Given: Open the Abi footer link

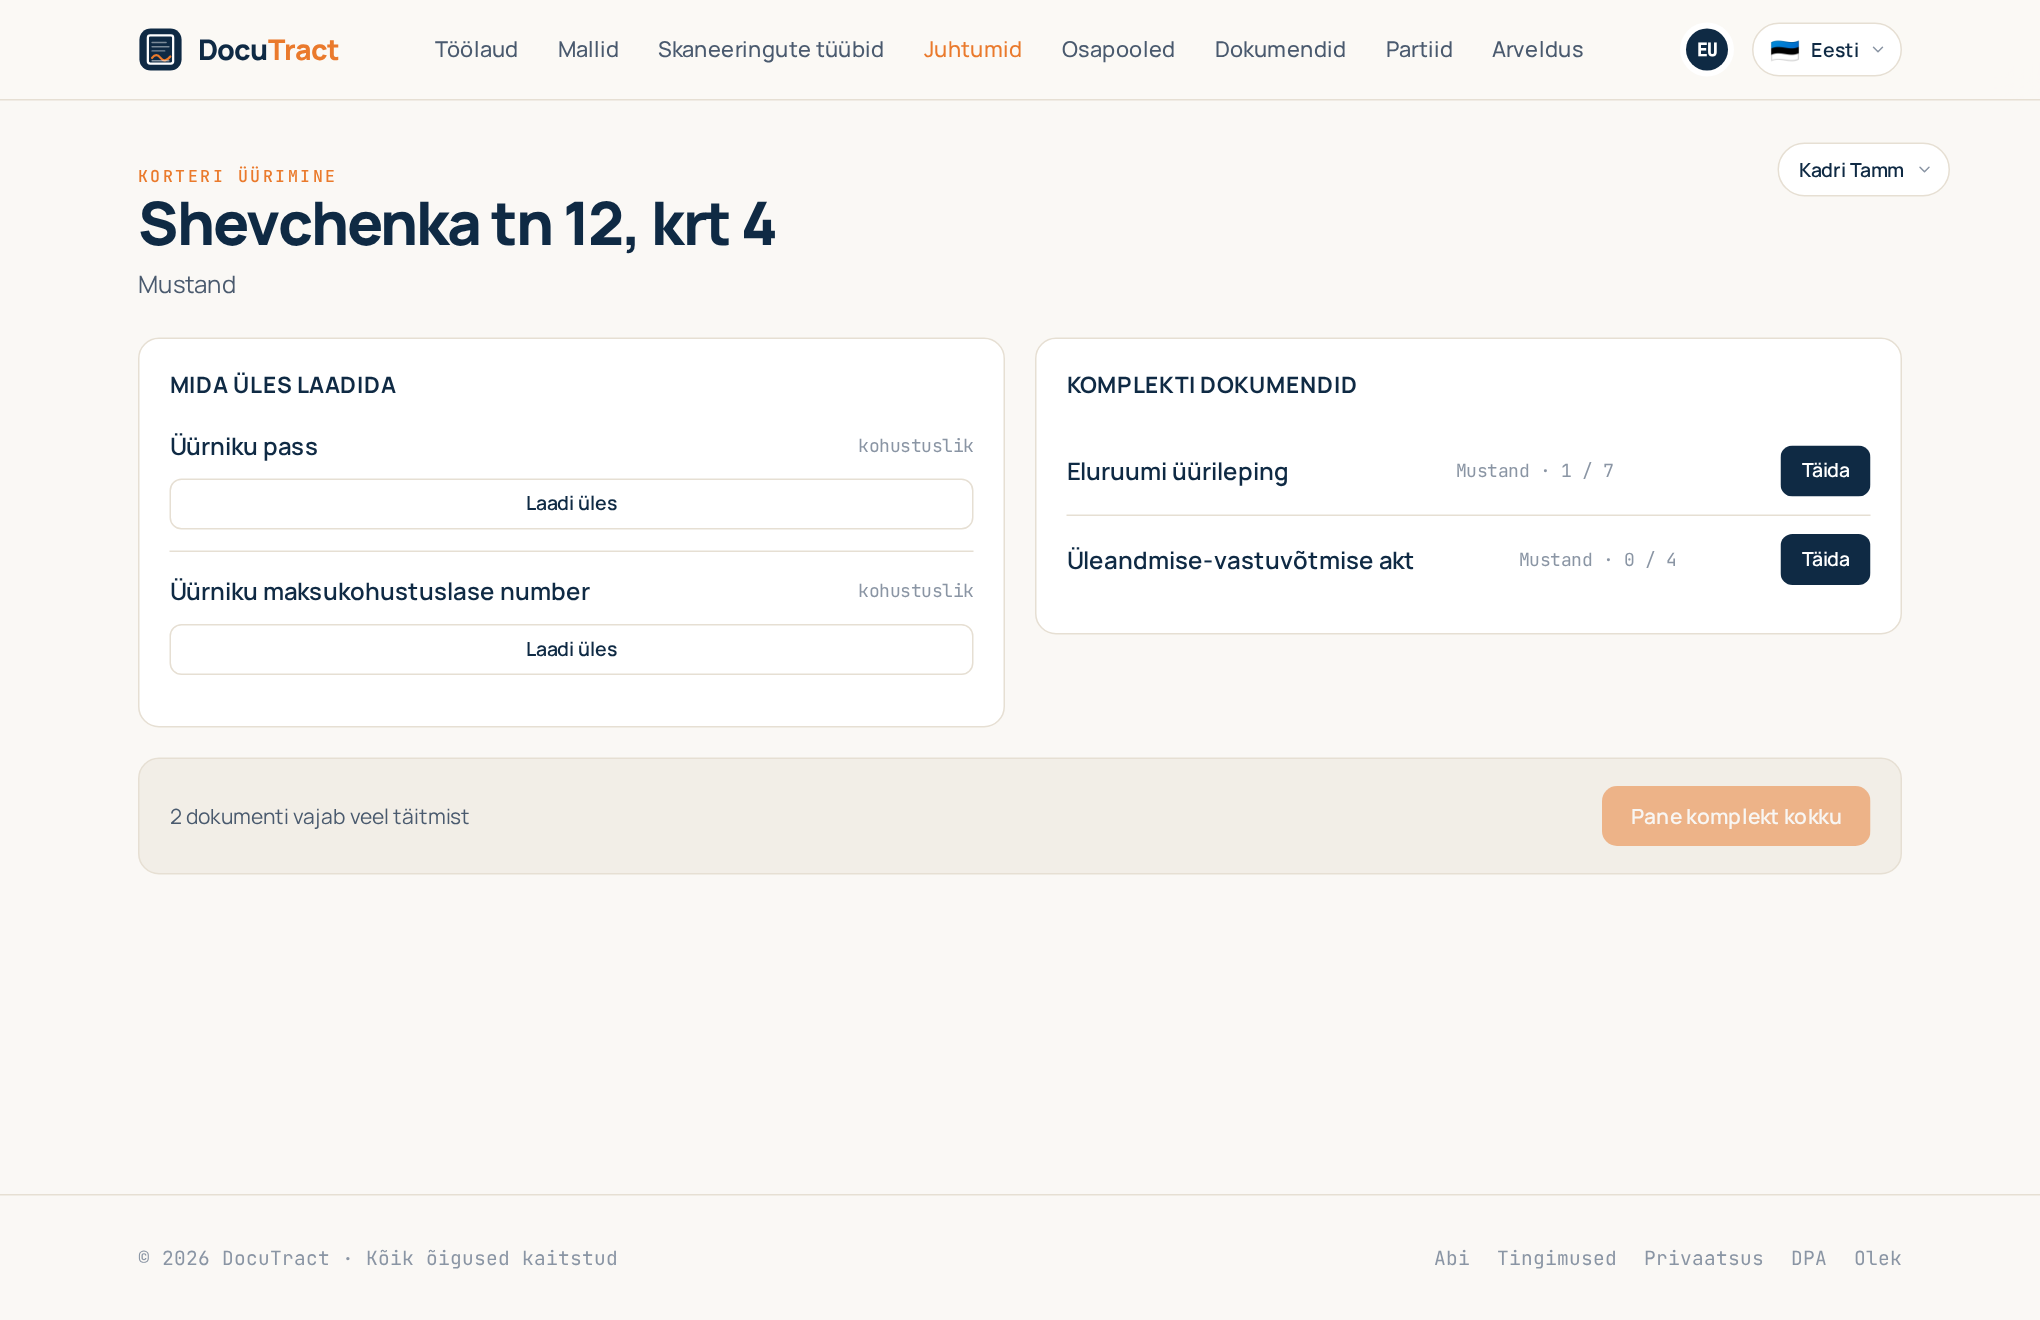Looking at the screenshot, I should 1451,1258.
